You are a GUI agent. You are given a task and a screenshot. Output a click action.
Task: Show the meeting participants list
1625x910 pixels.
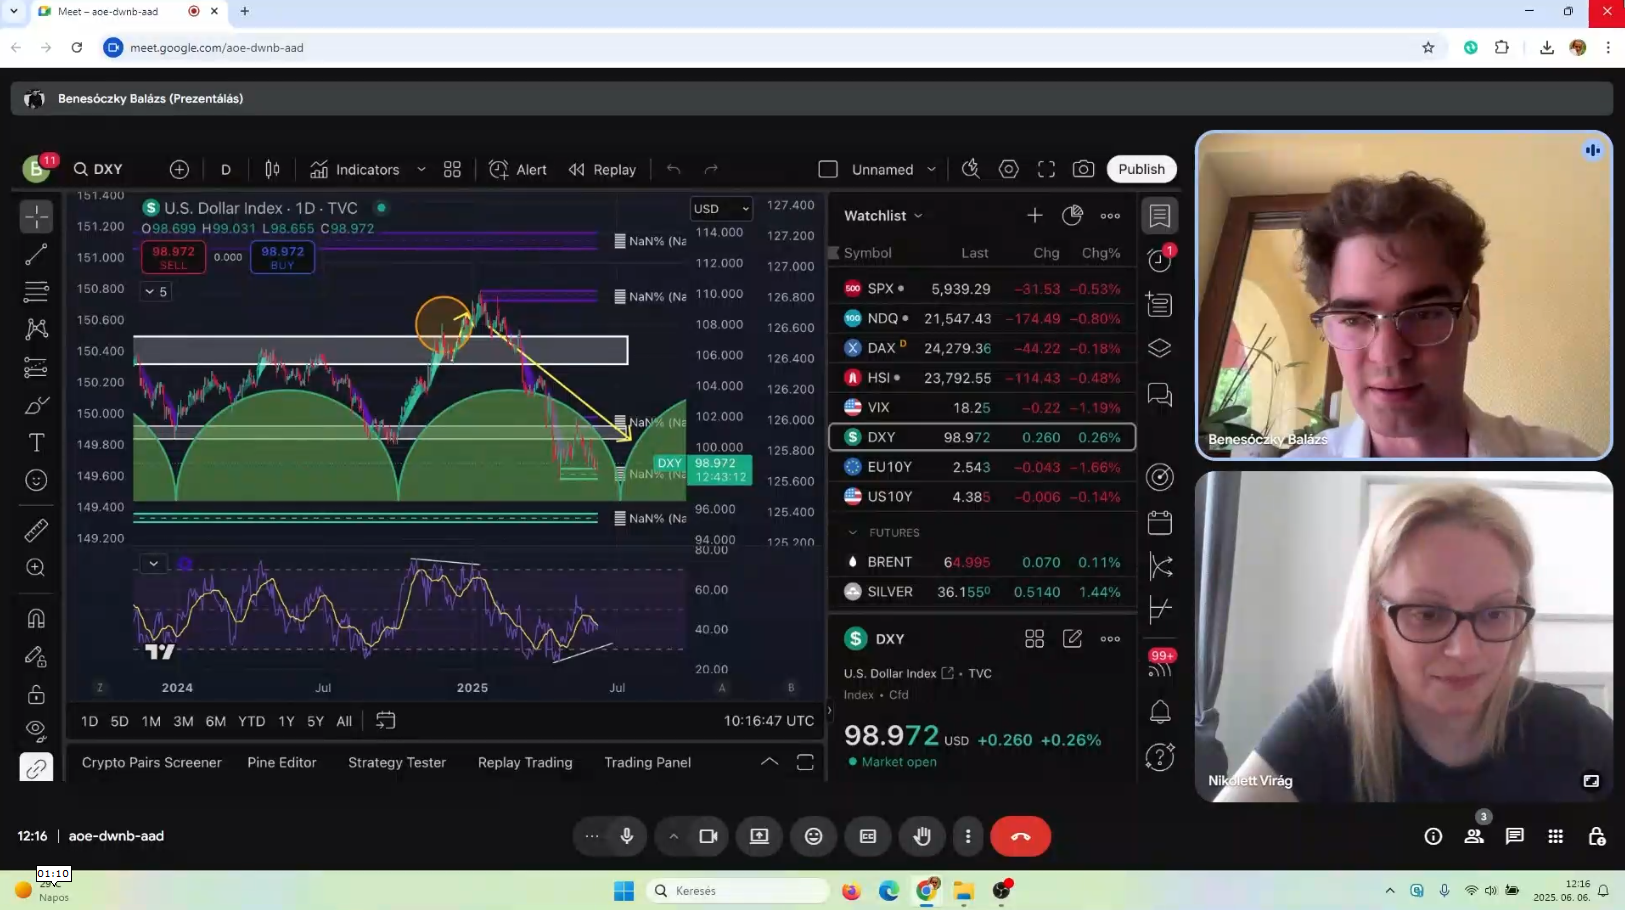(1474, 836)
